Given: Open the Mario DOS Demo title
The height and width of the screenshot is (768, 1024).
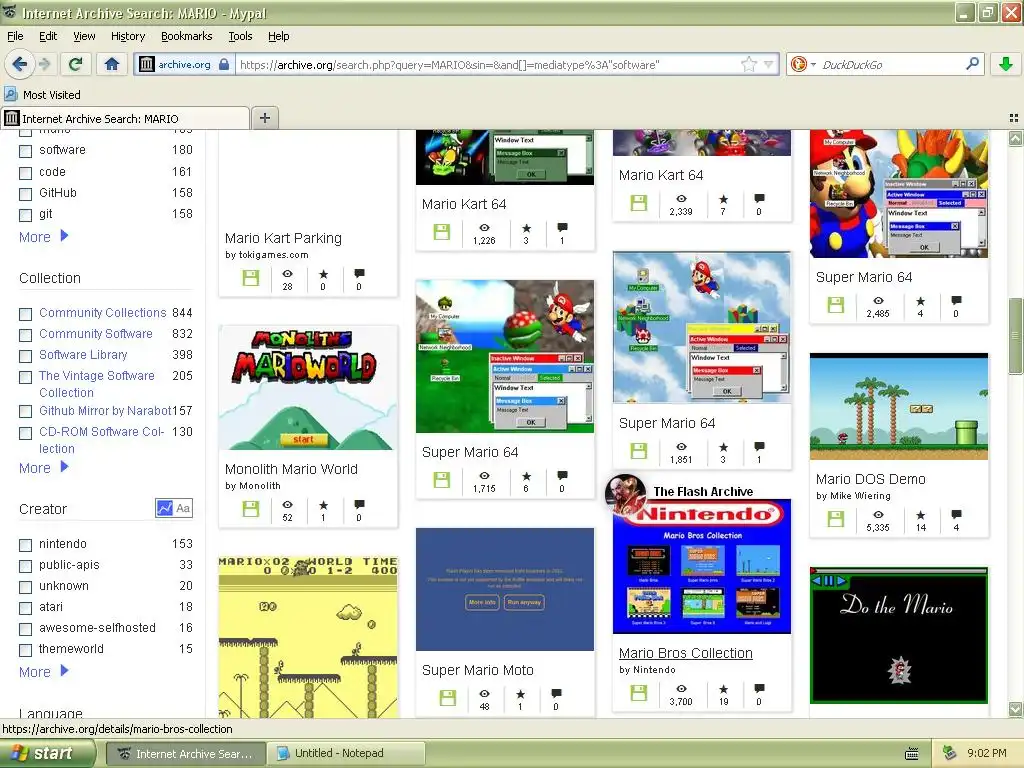Looking at the screenshot, I should pyautogui.click(x=871, y=479).
